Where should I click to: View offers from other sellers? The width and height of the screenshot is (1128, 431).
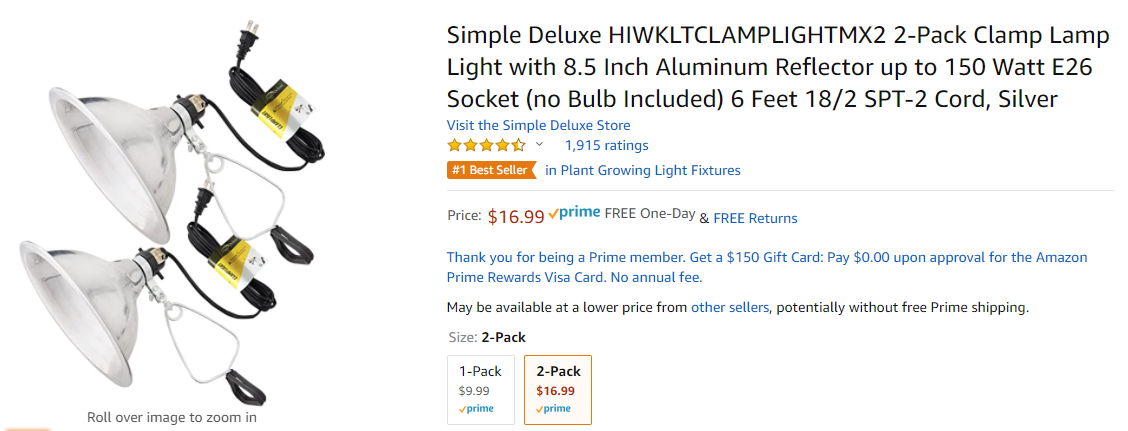[730, 308]
